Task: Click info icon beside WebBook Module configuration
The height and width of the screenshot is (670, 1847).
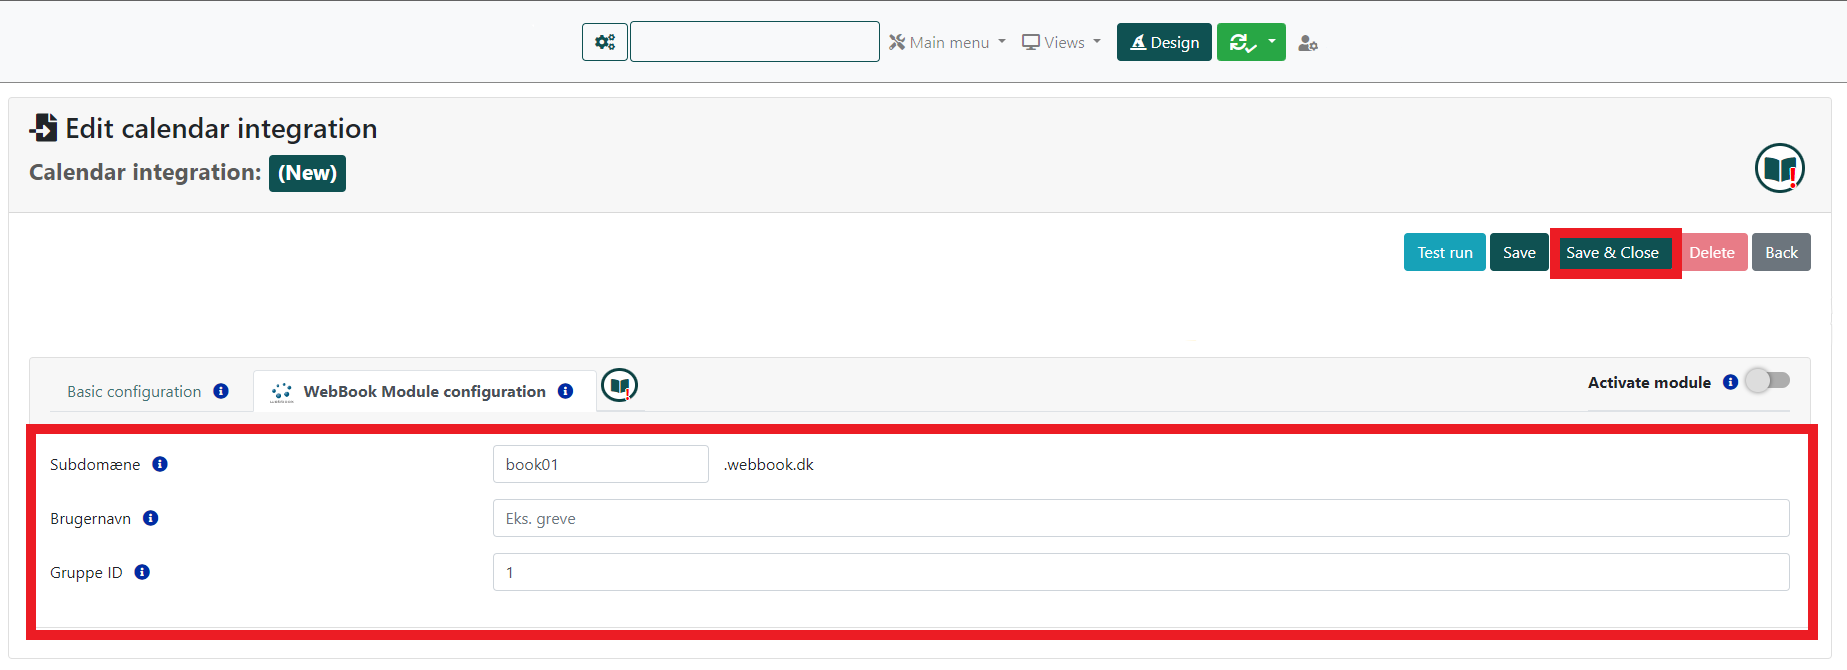Action: 566,391
